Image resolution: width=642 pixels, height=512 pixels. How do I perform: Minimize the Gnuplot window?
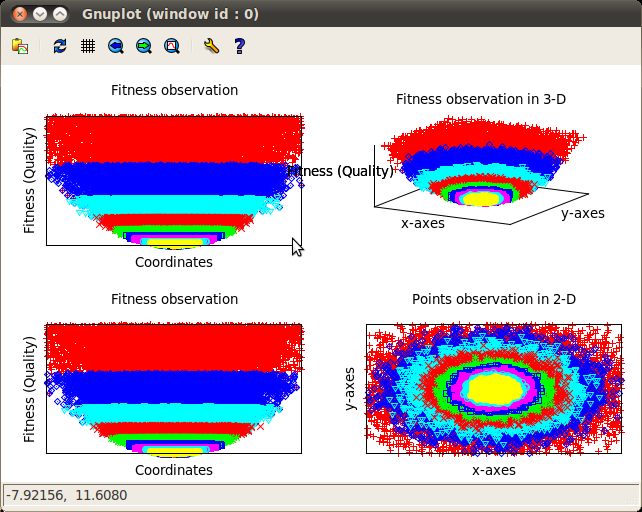pos(39,14)
